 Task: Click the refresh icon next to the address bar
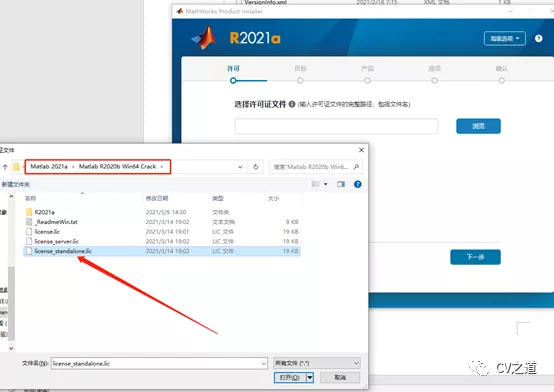pyautogui.click(x=256, y=167)
